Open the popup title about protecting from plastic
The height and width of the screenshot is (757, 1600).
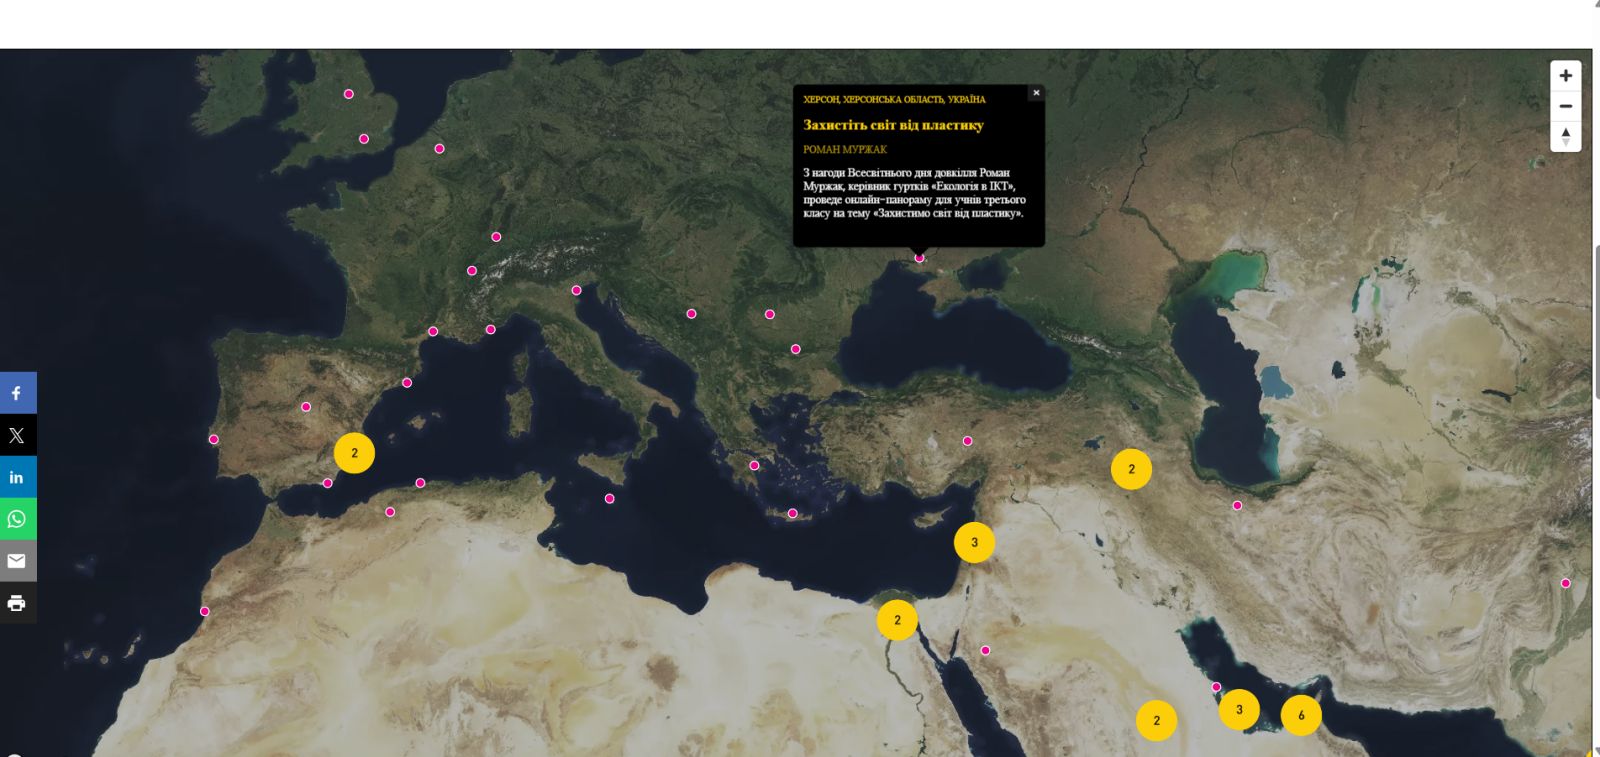point(893,125)
